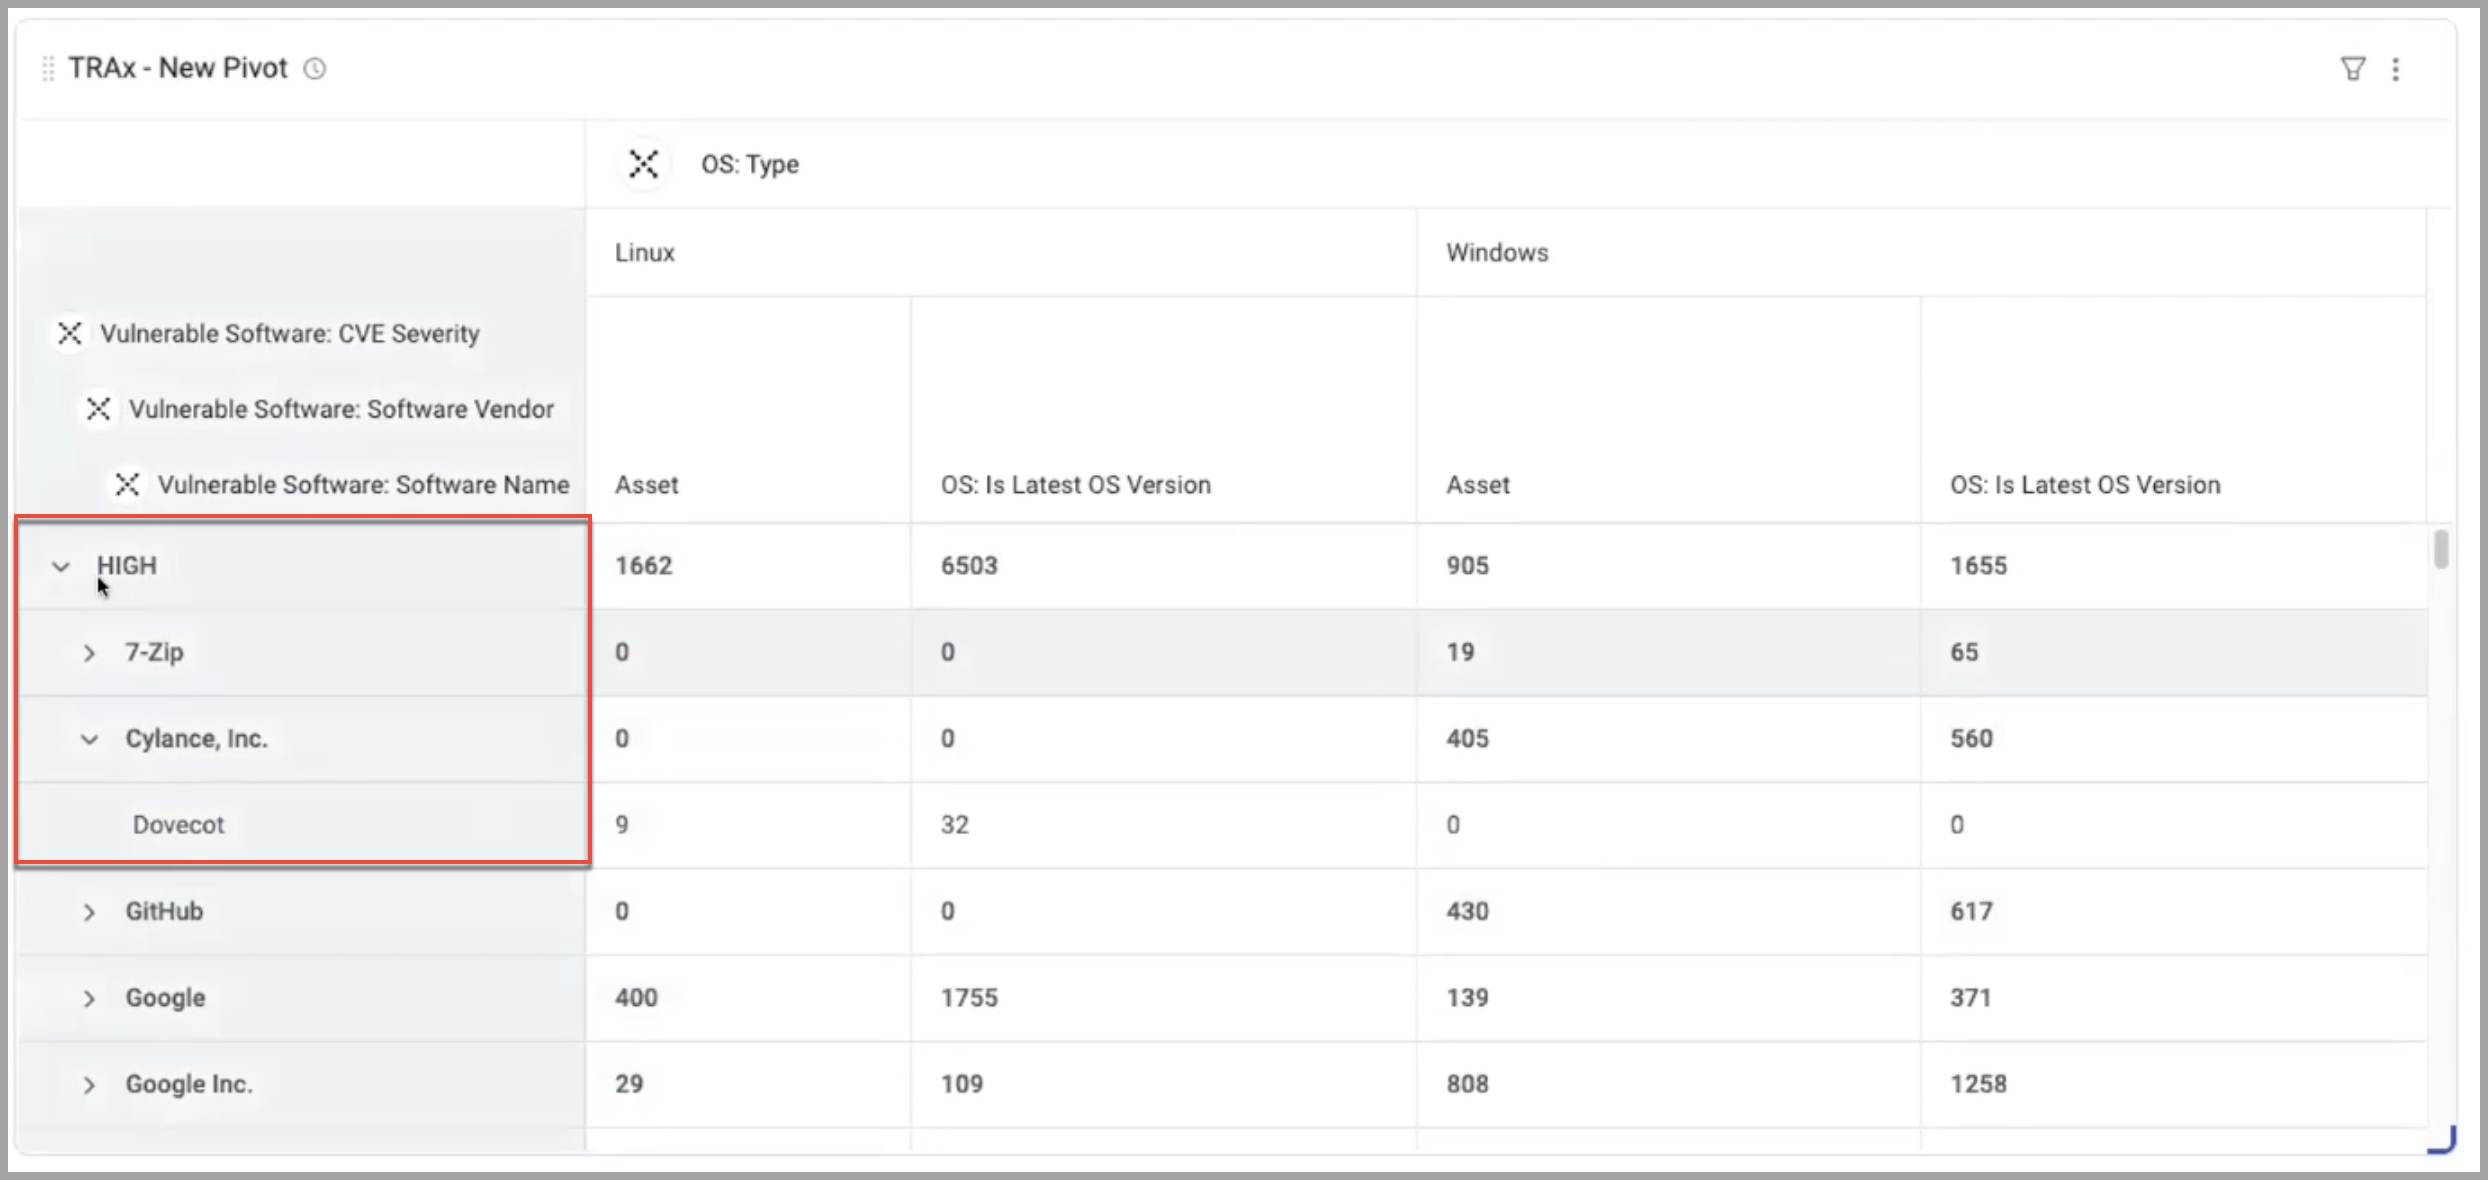Expand the Google vendor row
Screen dimensions: 2488x1180
[89, 999]
